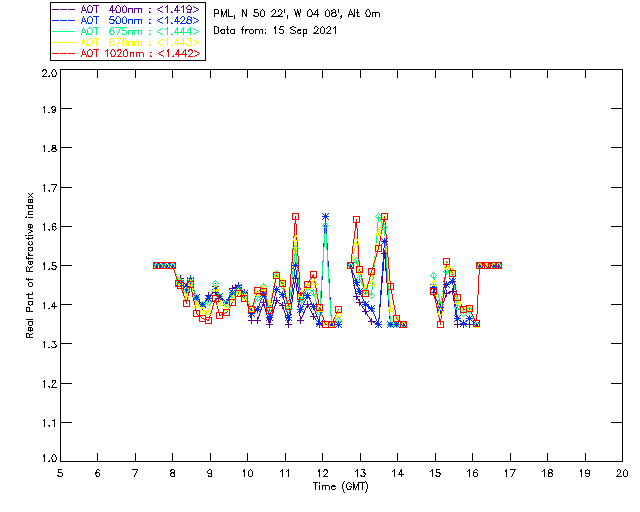
Task: Click the x-axis tick label 5
Action: (x=60, y=473)
